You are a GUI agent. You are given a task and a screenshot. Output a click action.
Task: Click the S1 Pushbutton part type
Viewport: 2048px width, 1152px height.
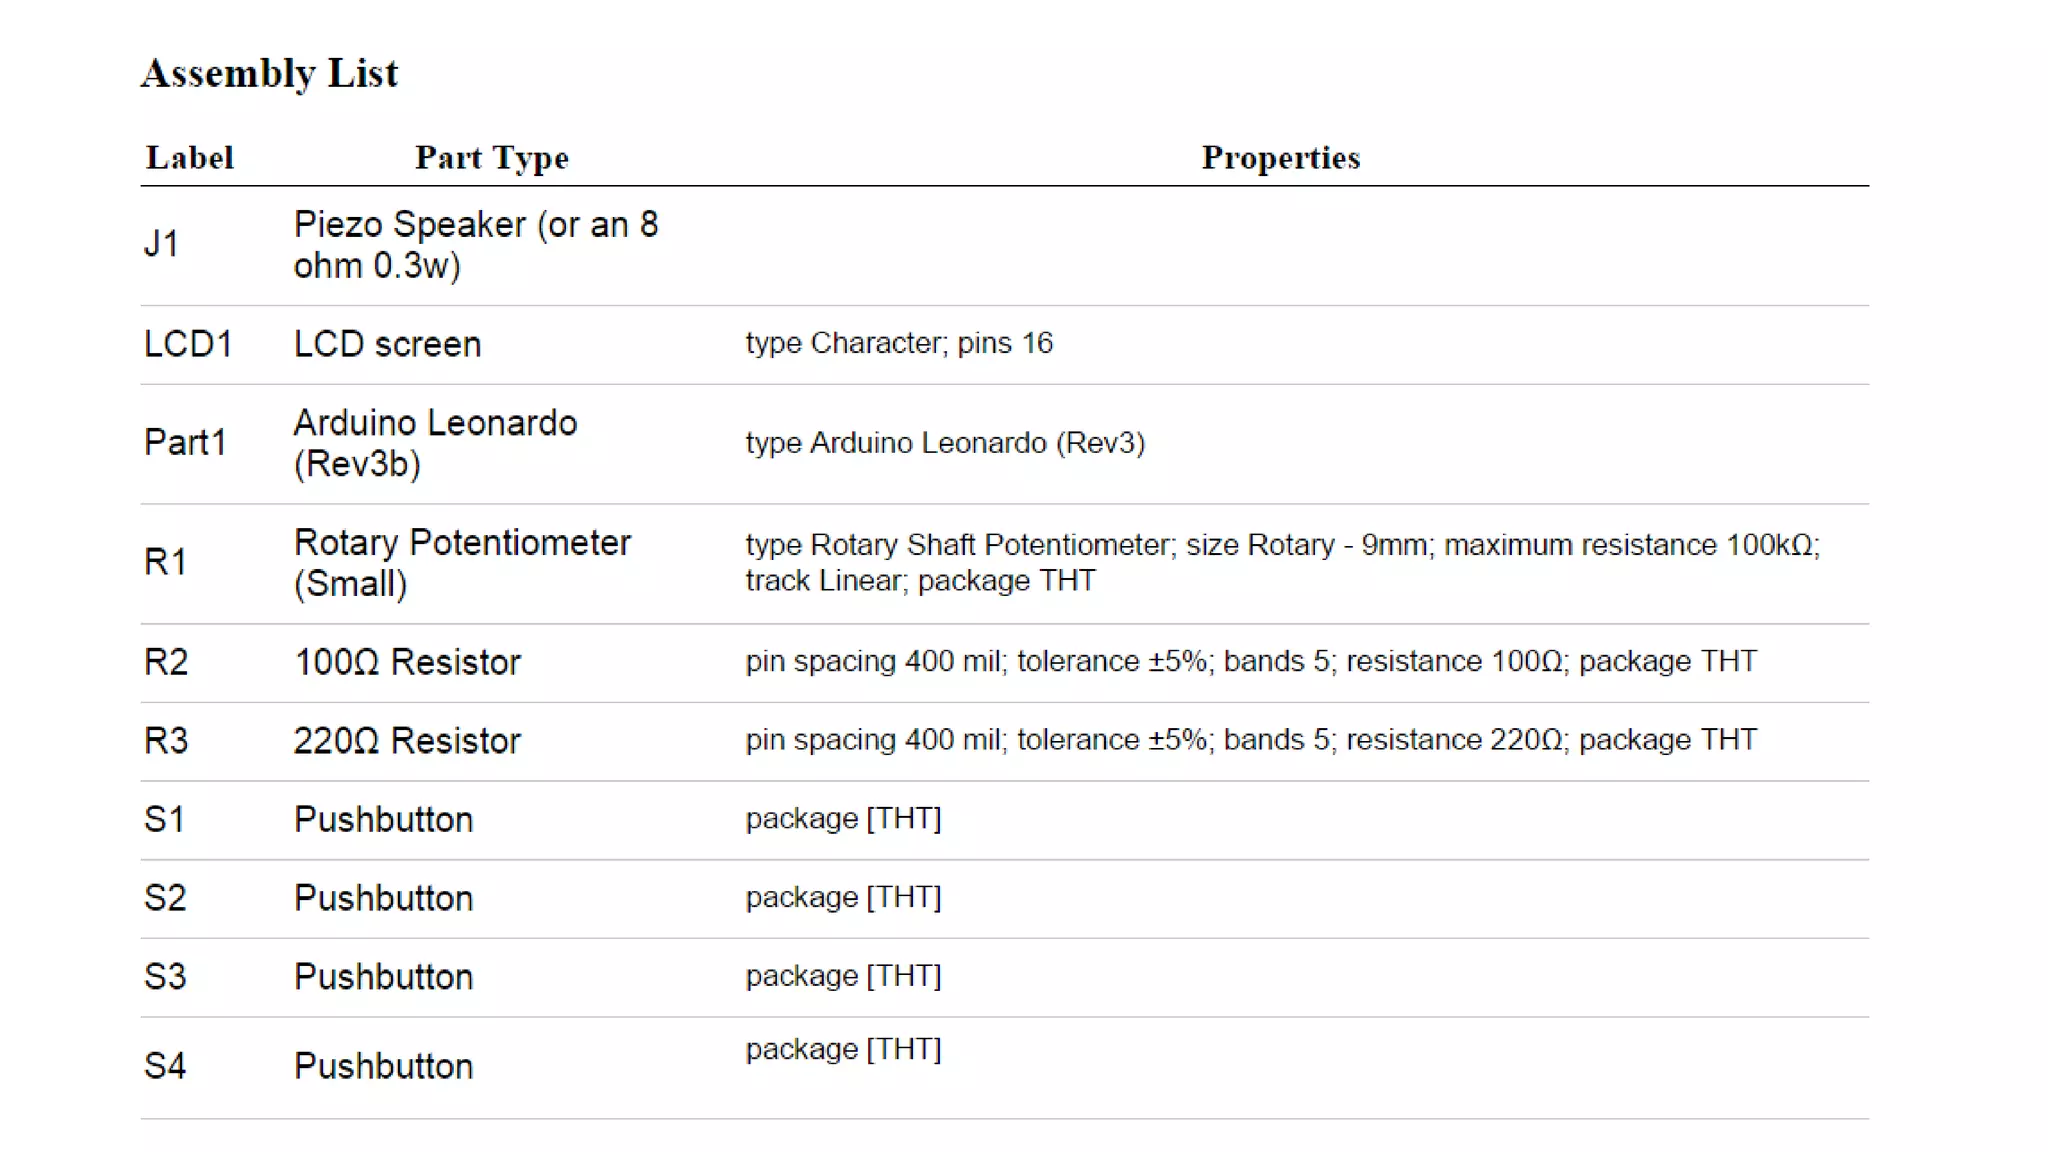tap(383, 820)
